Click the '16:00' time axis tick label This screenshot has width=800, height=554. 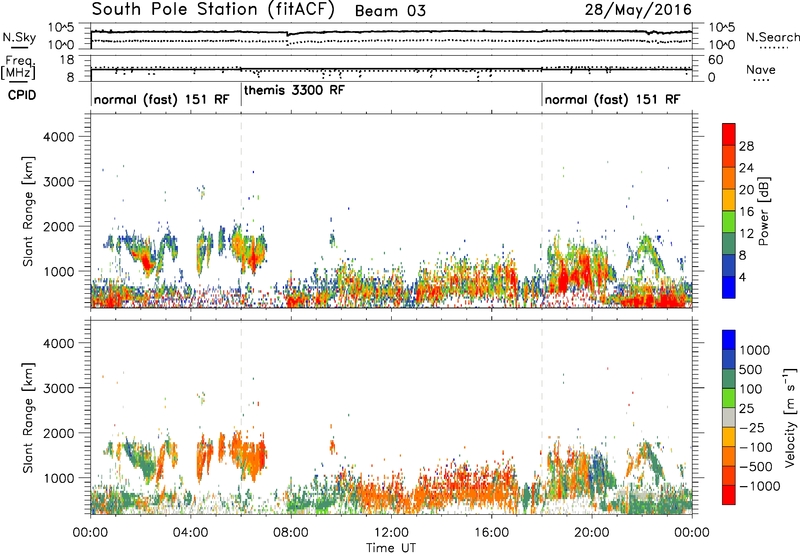[491, 533]
